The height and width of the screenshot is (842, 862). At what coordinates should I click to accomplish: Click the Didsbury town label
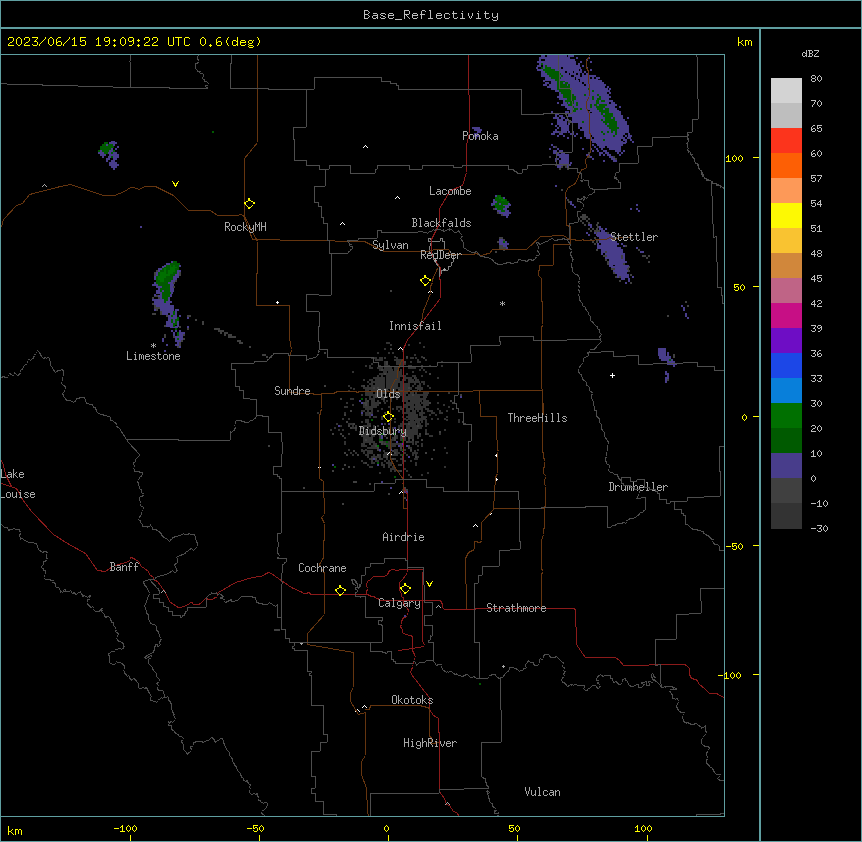[383, 431]
